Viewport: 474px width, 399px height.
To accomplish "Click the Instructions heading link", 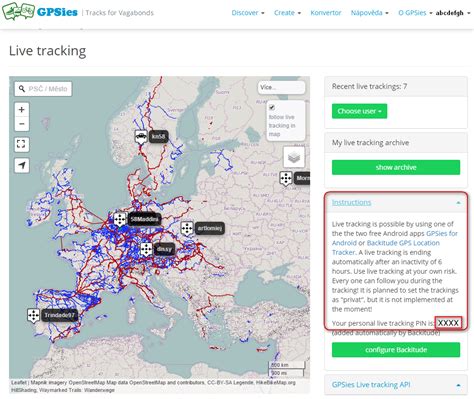I will click(351, 202).
